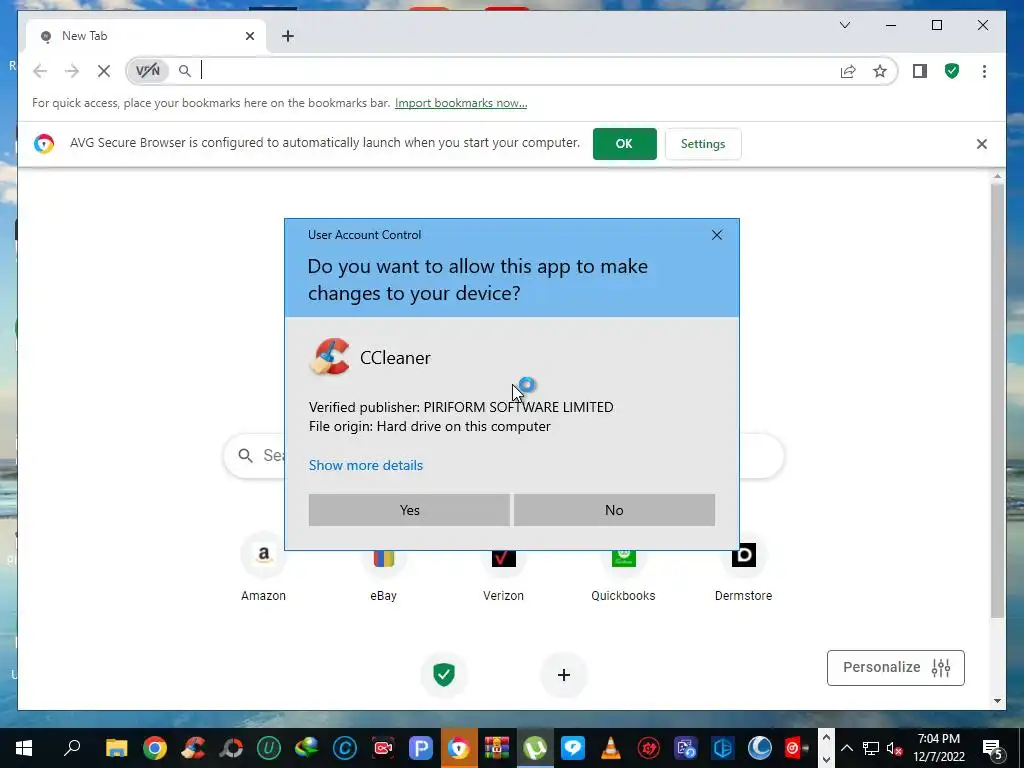The image size is (1024, 768).
Task: Click the CCleaner app icon in the dialog
Action: pos(330,357)
